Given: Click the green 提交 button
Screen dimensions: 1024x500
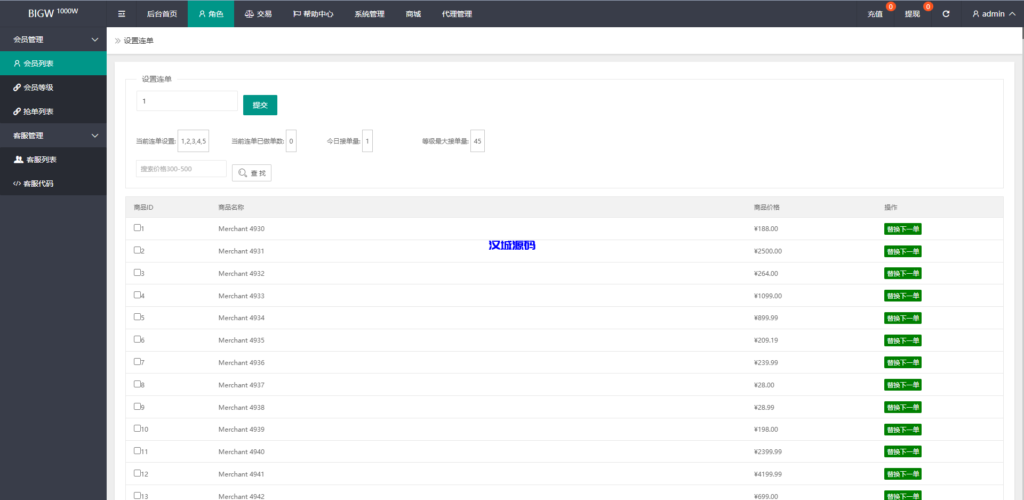Looking at the screenshot, I should [x=260, y=105].
